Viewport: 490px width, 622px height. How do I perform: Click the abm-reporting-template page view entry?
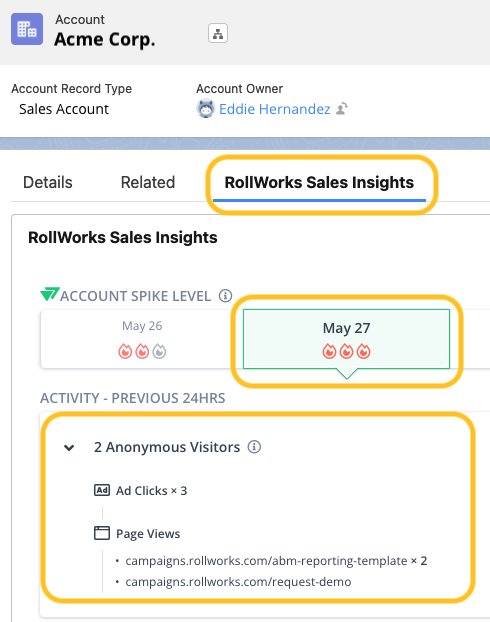tap(276, 561)
